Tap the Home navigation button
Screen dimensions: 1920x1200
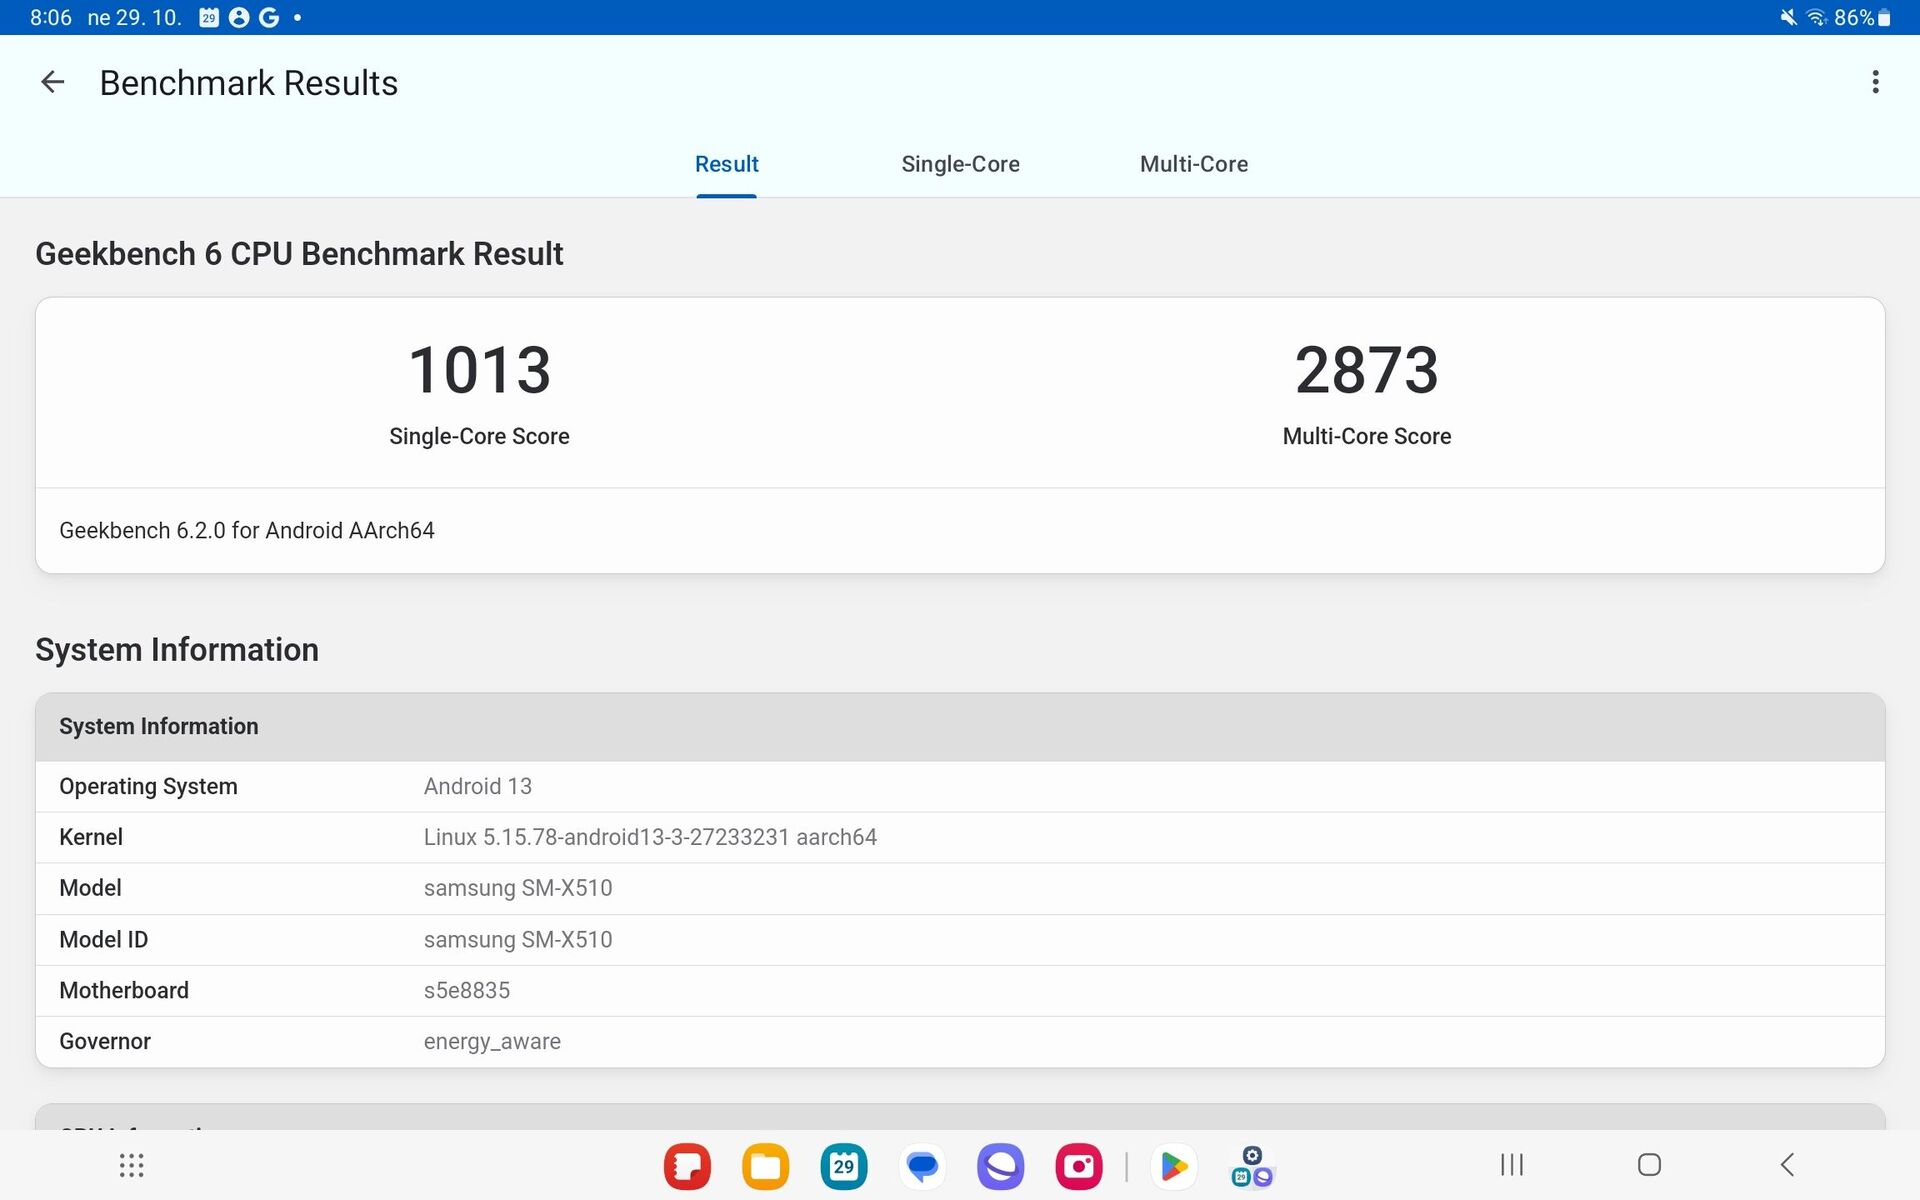coord(1649,1164)
